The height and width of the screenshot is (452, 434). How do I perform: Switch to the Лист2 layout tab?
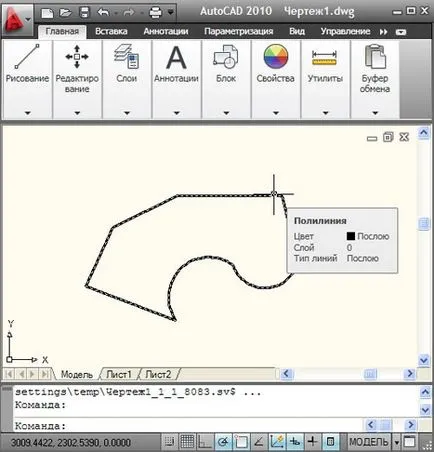tap(158, 374)
